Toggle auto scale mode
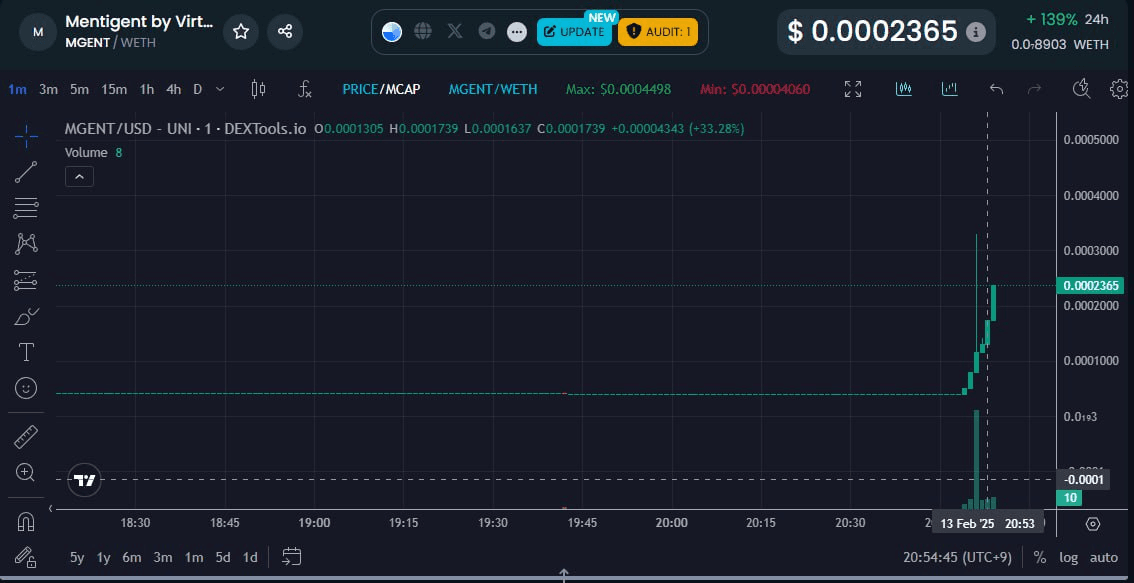Image resolution: width=1134 pixels, height=583 pixels. pyautogui.click(x=1104, y=557)
